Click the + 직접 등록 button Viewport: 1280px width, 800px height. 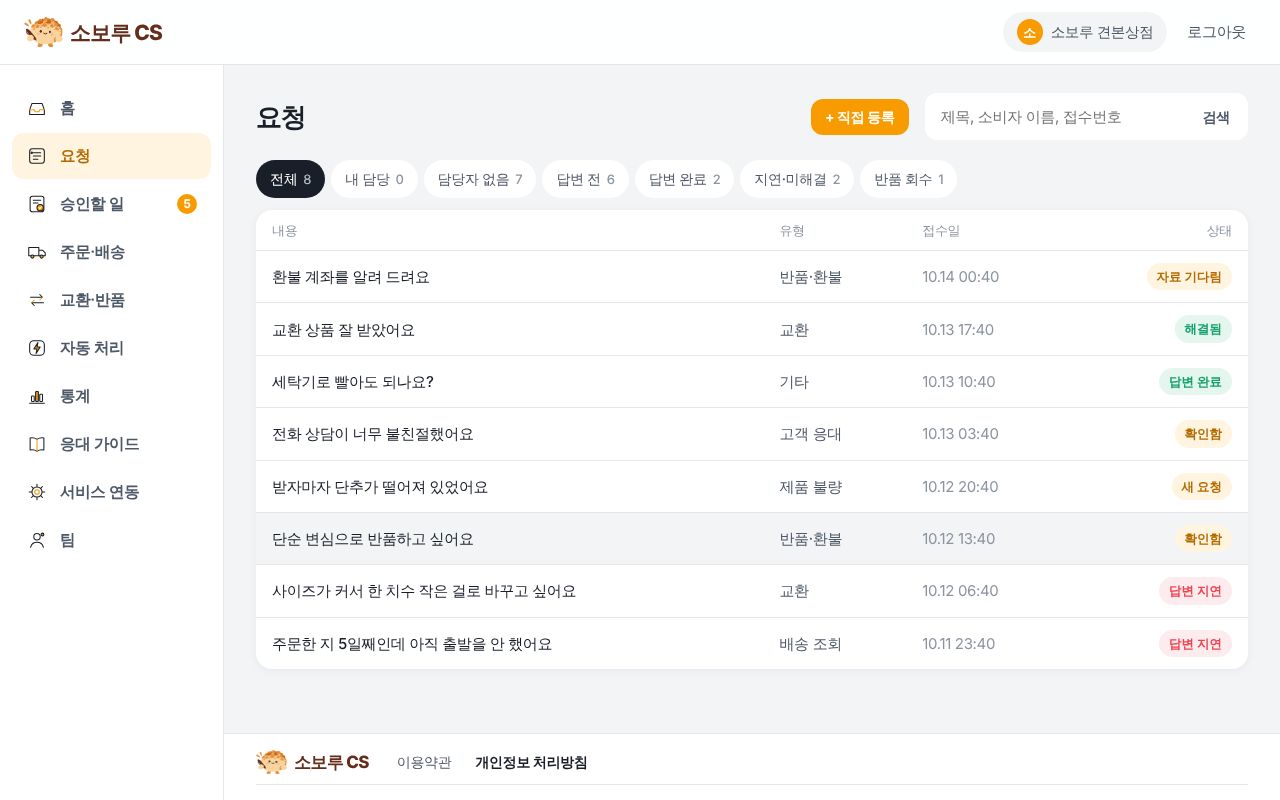pos(860,117)
